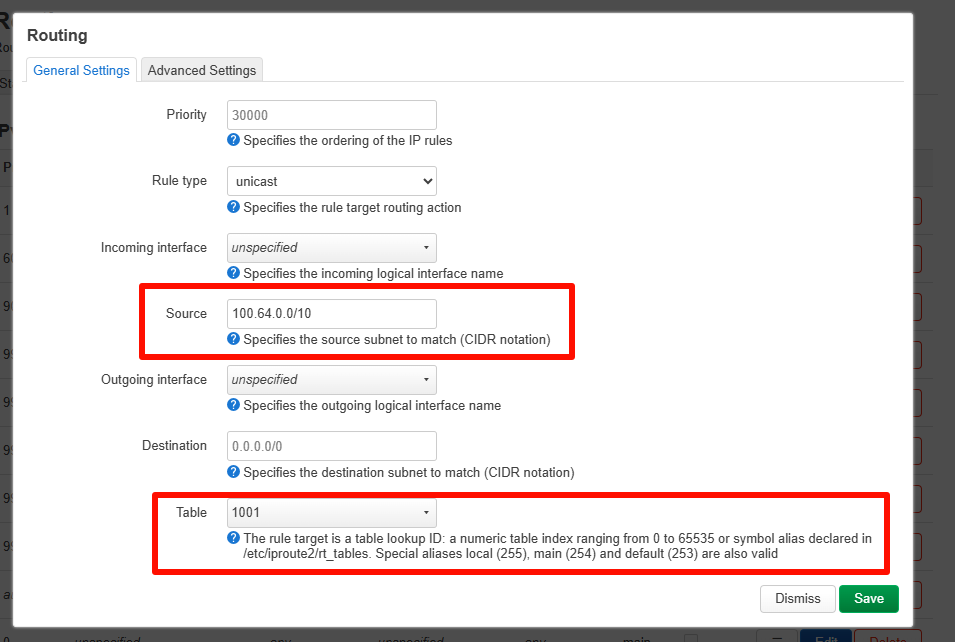Click the help icon under the Priority field

233,141
